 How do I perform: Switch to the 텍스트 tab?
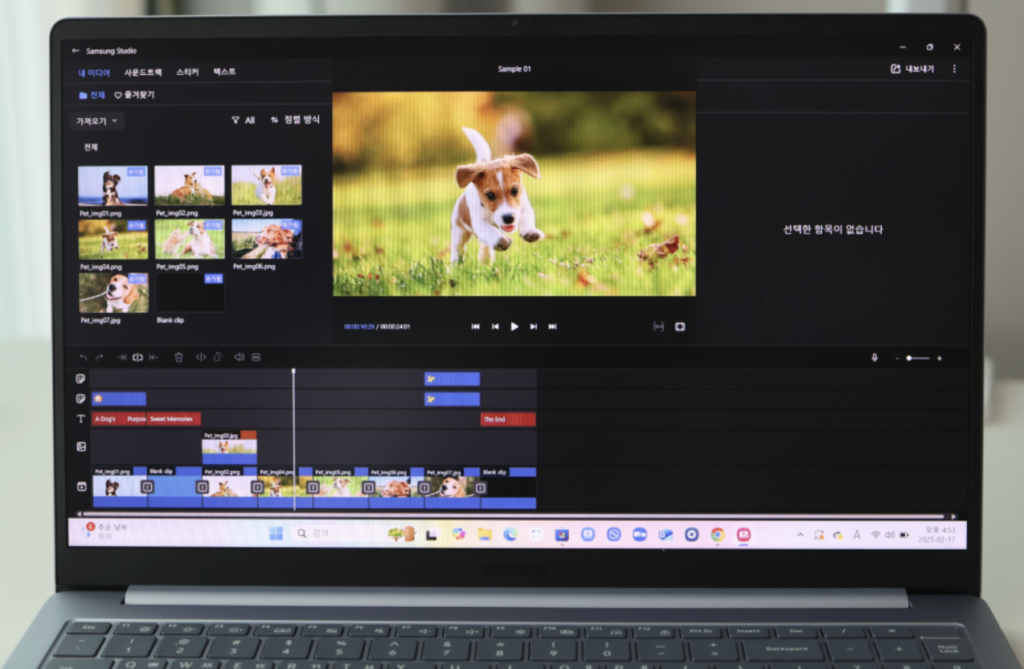click(225, 71)
